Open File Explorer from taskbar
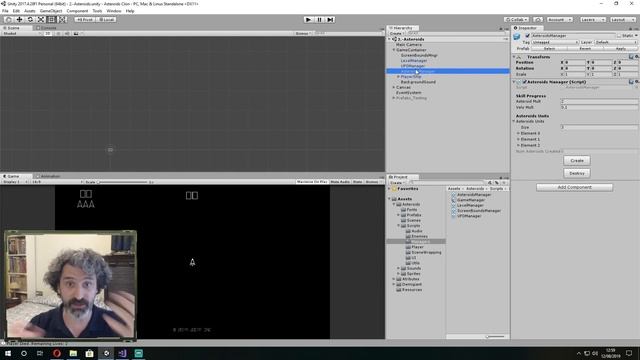The width and height of the screenshot is (640, 360). 73,353
